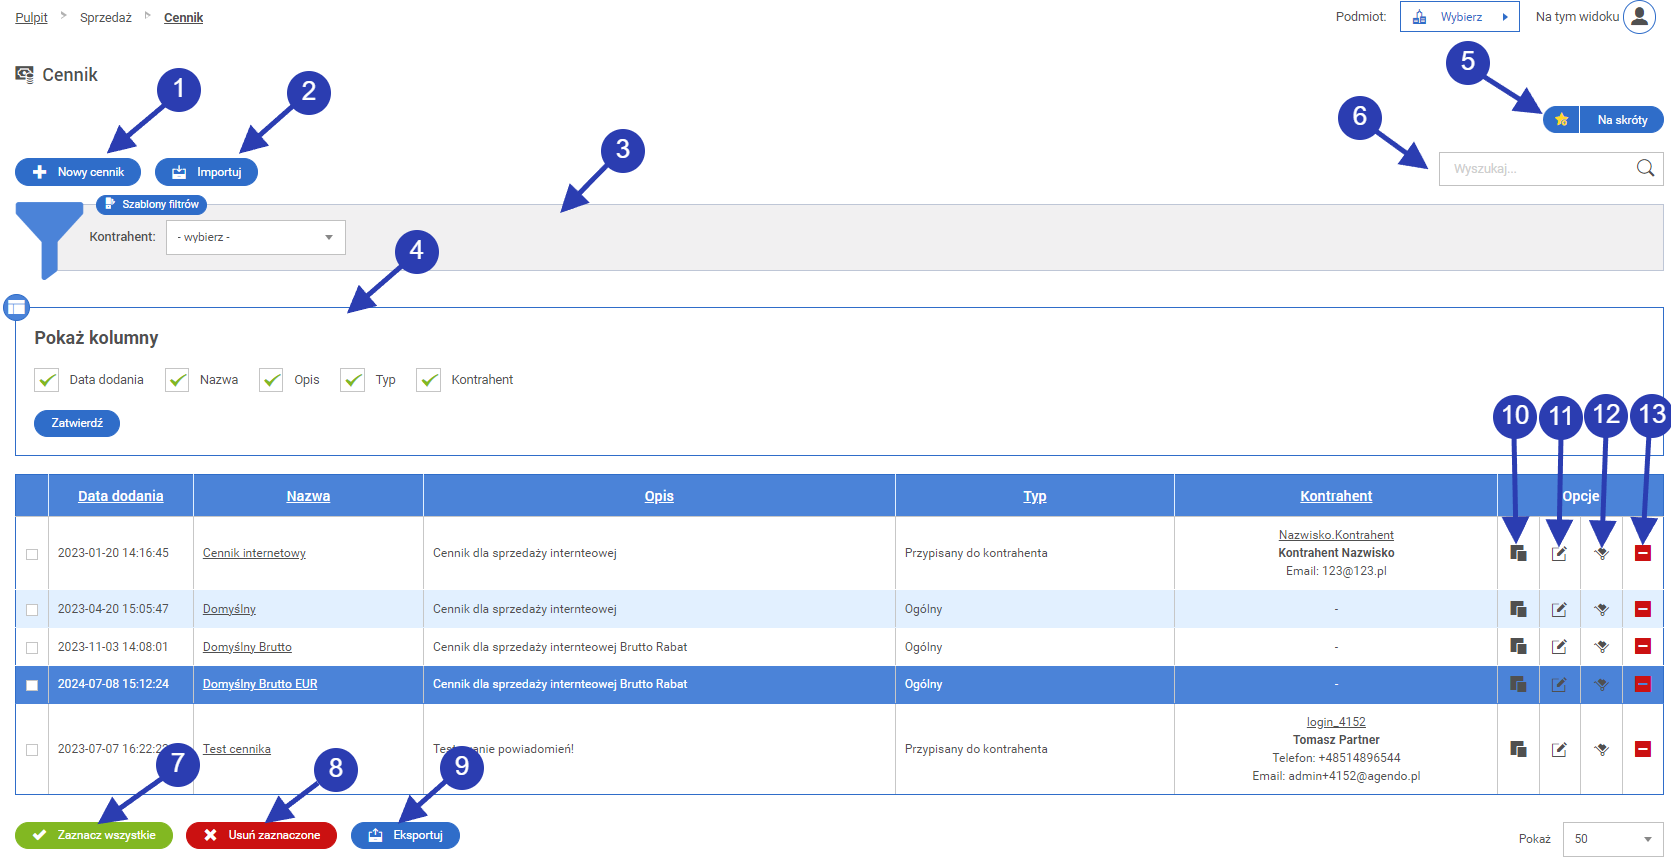This screenshot has width=1671, height=866.
Task: Click the edit icon for Domyślny row
Action: coord(1559,609)
